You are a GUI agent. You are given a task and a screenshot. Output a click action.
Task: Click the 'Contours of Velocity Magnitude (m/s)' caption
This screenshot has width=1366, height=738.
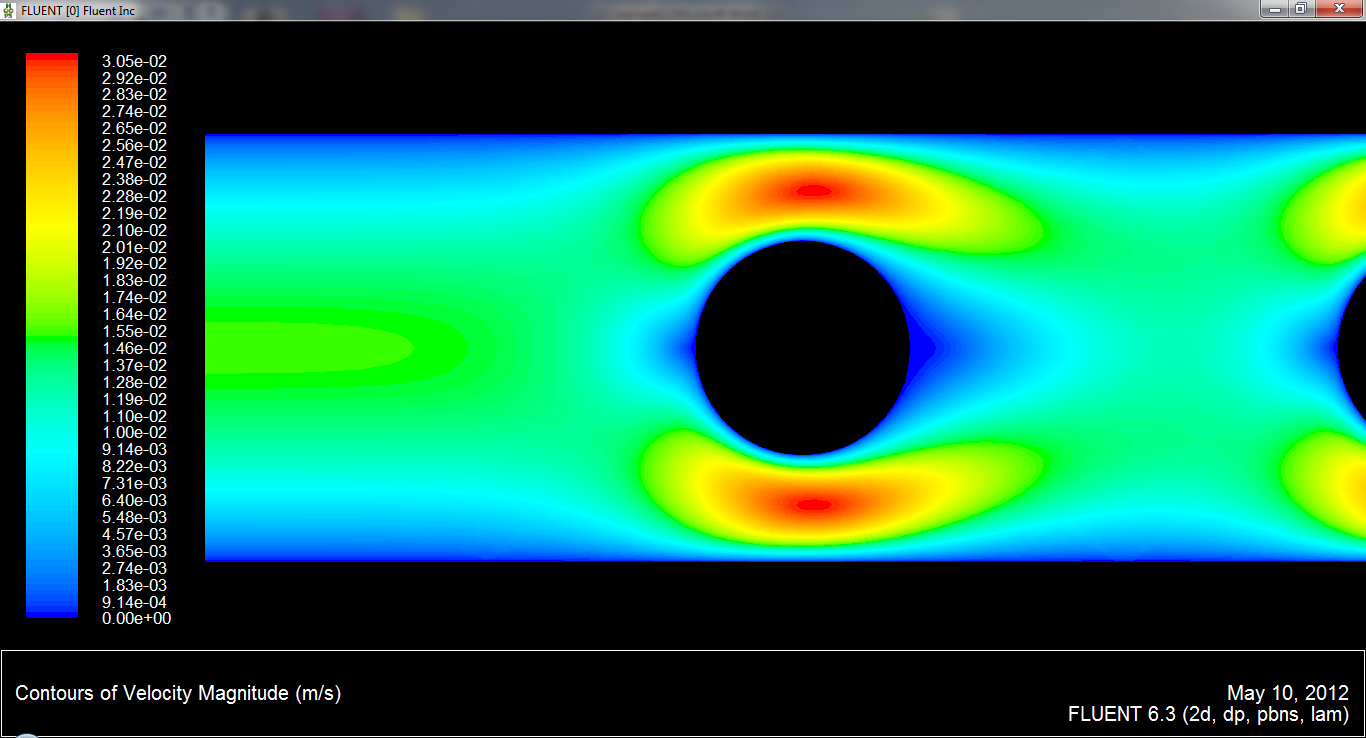[178, 694]
